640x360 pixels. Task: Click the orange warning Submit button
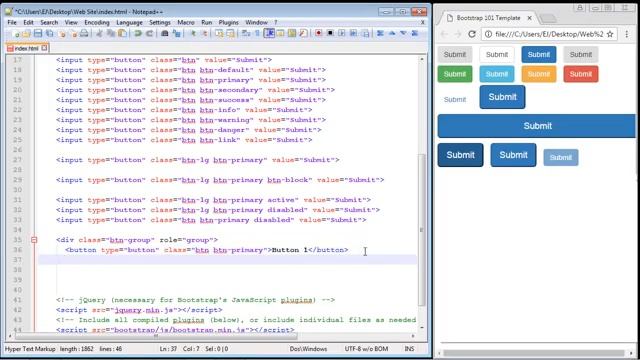[x=539, y=74]
